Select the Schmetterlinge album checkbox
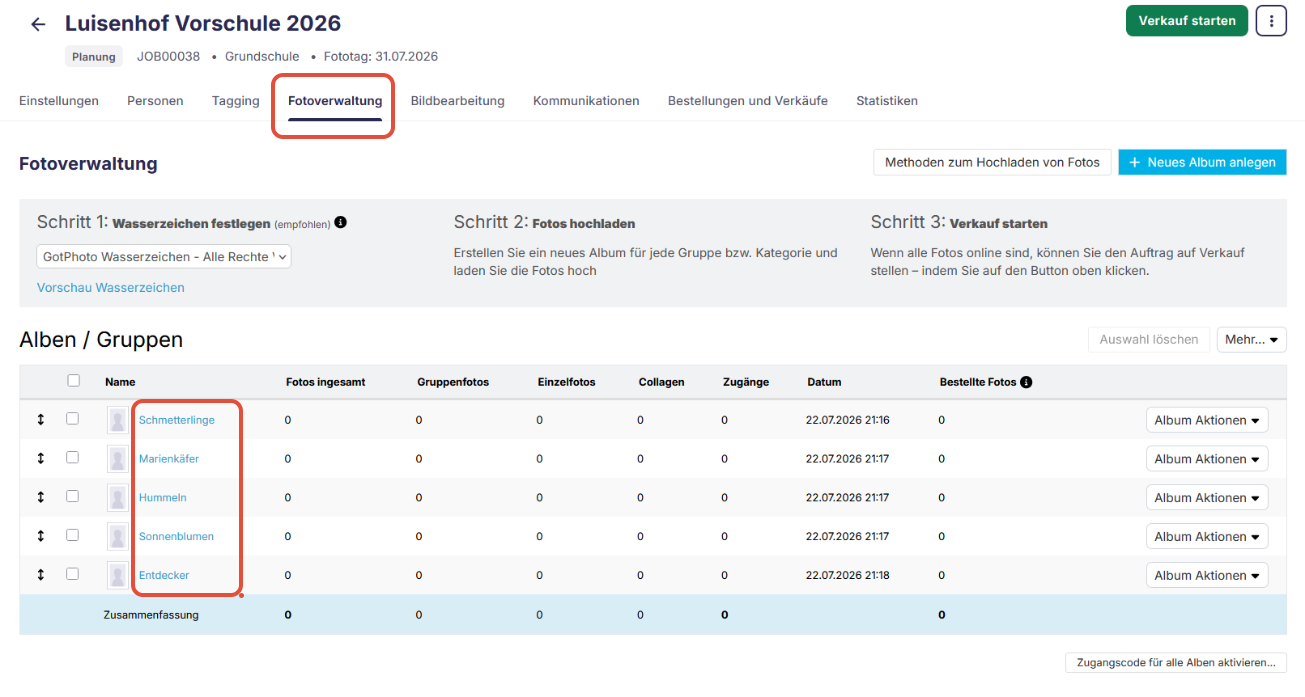The width and height of the screenshot is (1305, 697). pyautogui.click(x=72, y=418)
